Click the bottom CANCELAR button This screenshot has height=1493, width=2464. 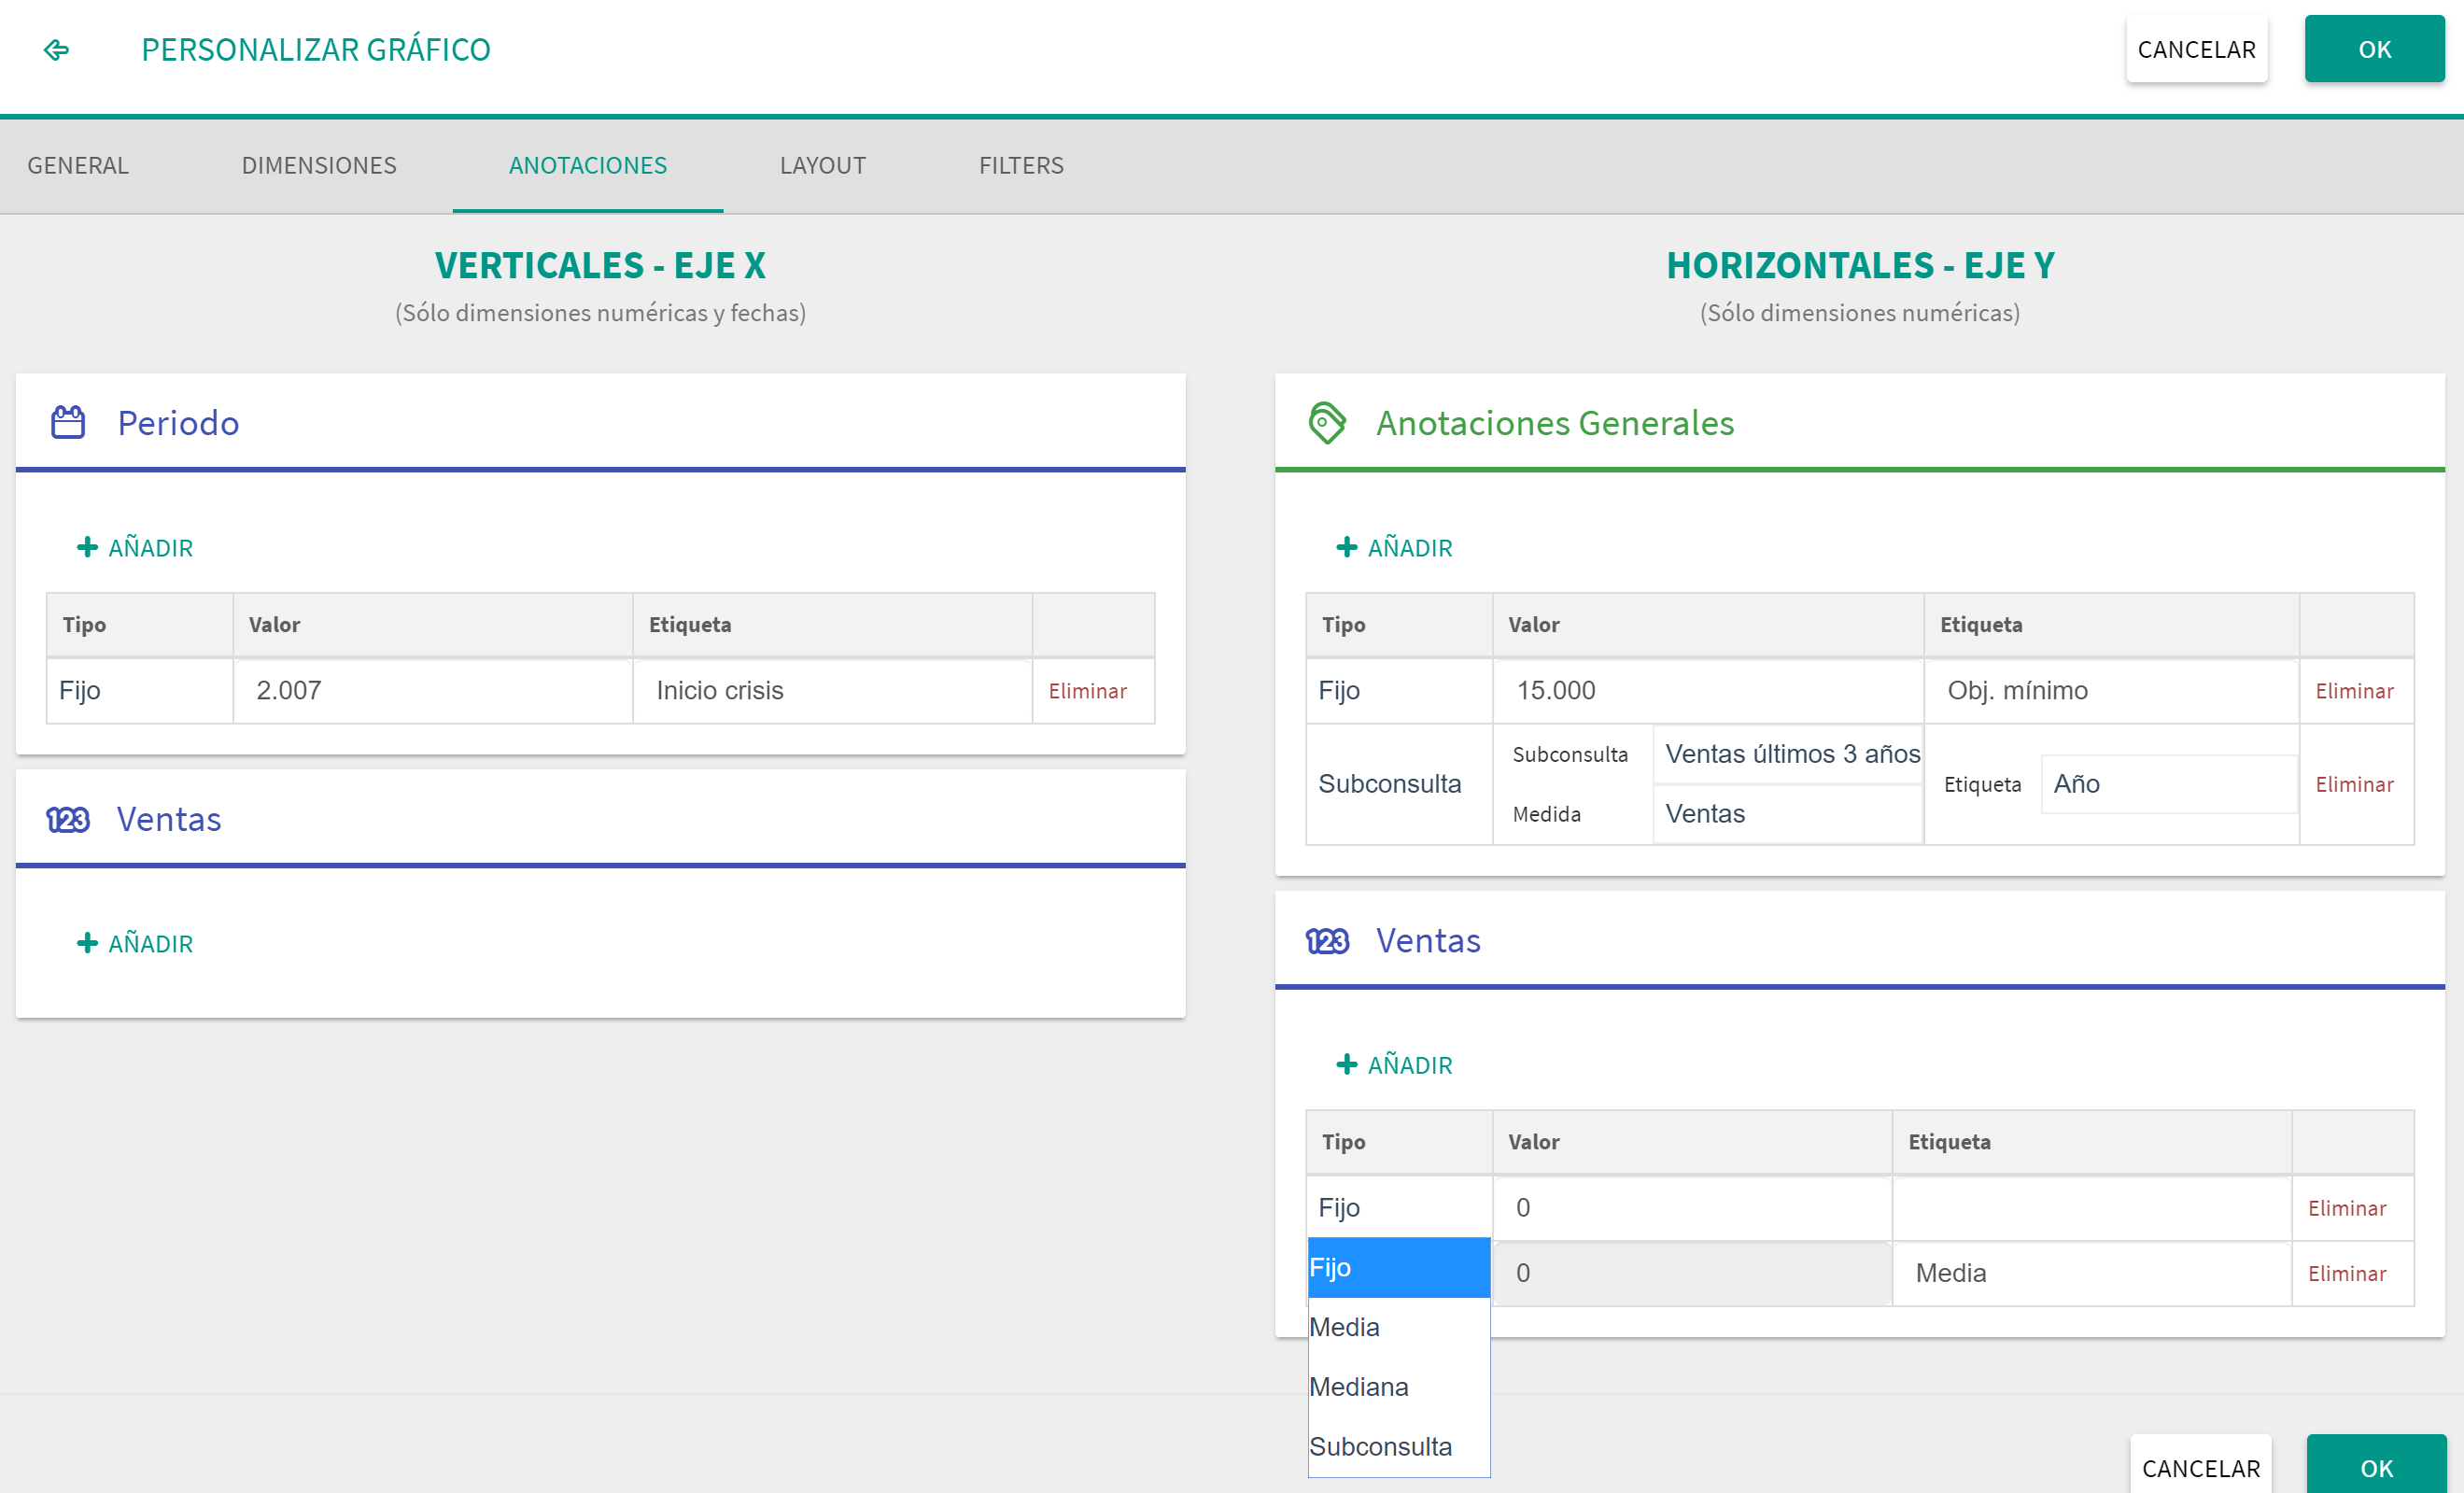(x=2200, y=1466)
